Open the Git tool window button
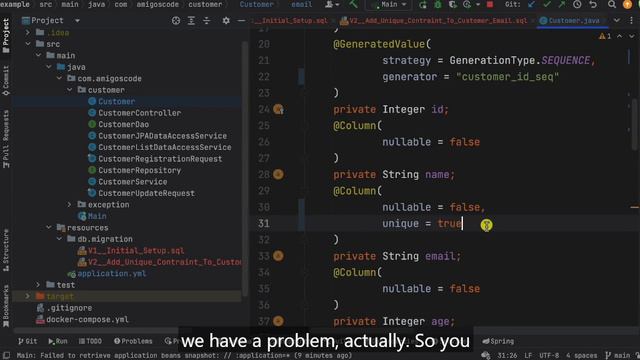640x360 pixels. (28, 341)
